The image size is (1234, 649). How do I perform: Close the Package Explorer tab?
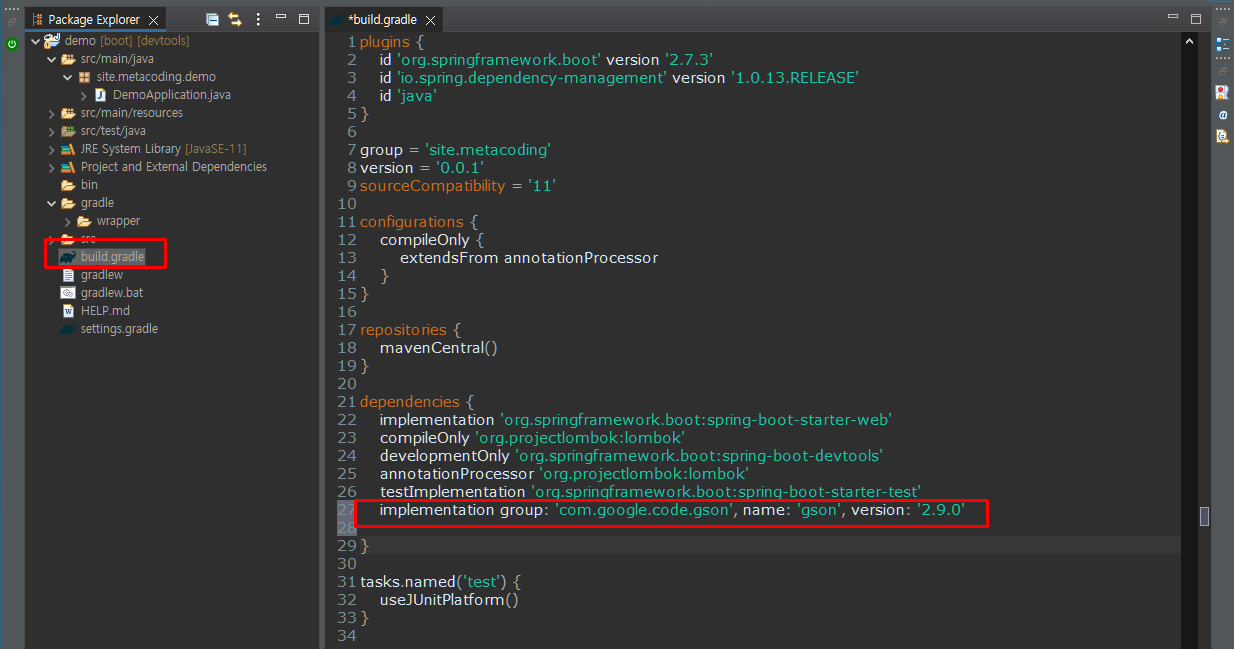[153, 19]
